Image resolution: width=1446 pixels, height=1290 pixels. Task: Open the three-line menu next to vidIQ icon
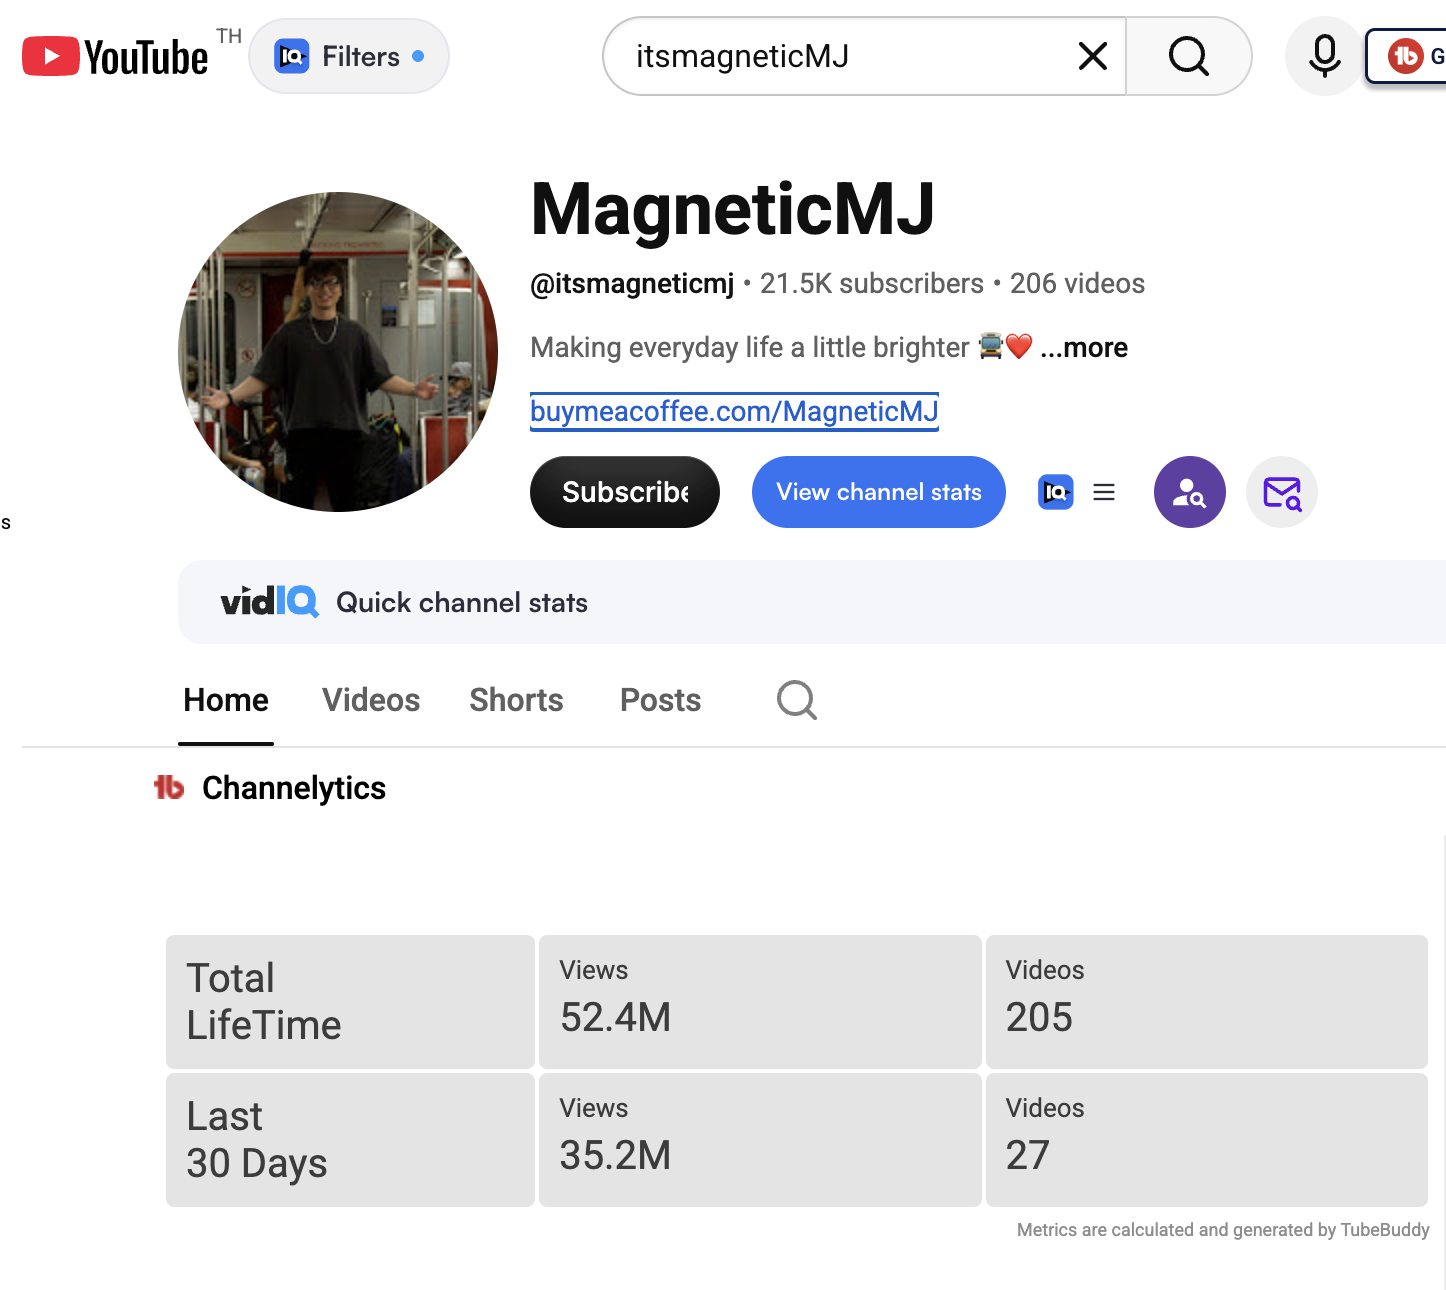tap(1104, 492)
